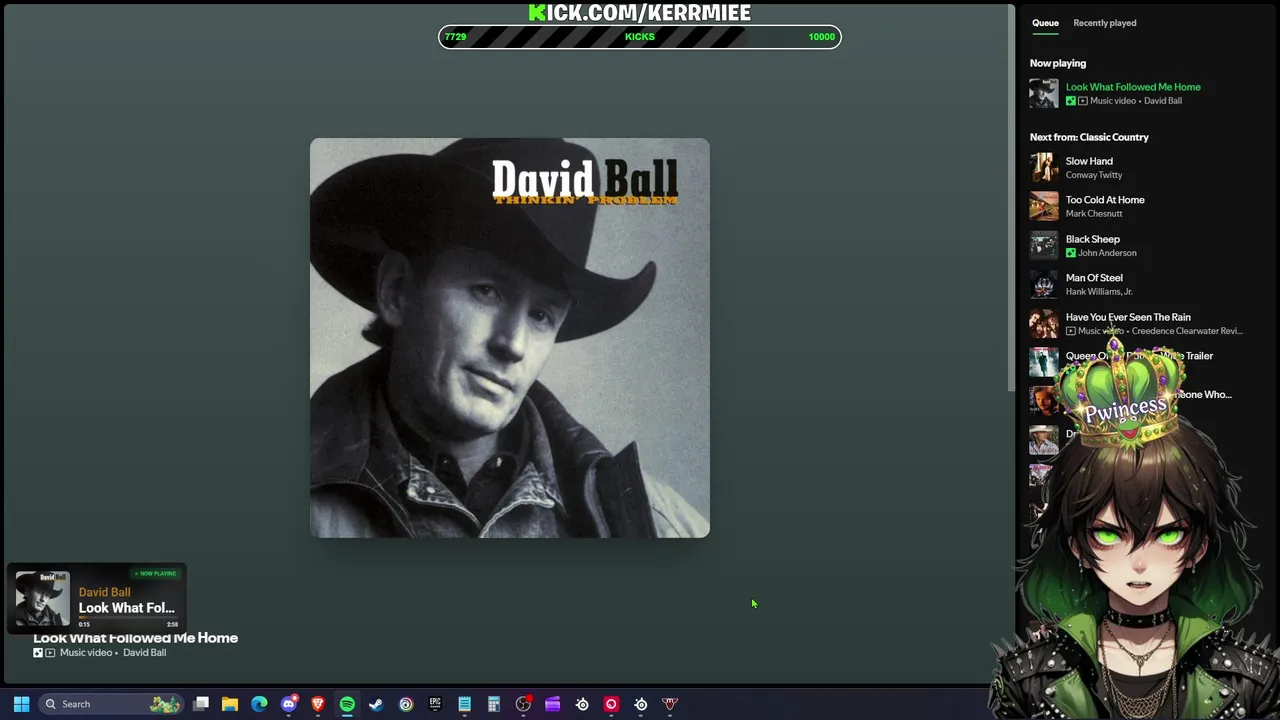Click the now playing thumbnail in the queue
Screen dimensions: 1280x720
click(1044, 93)
